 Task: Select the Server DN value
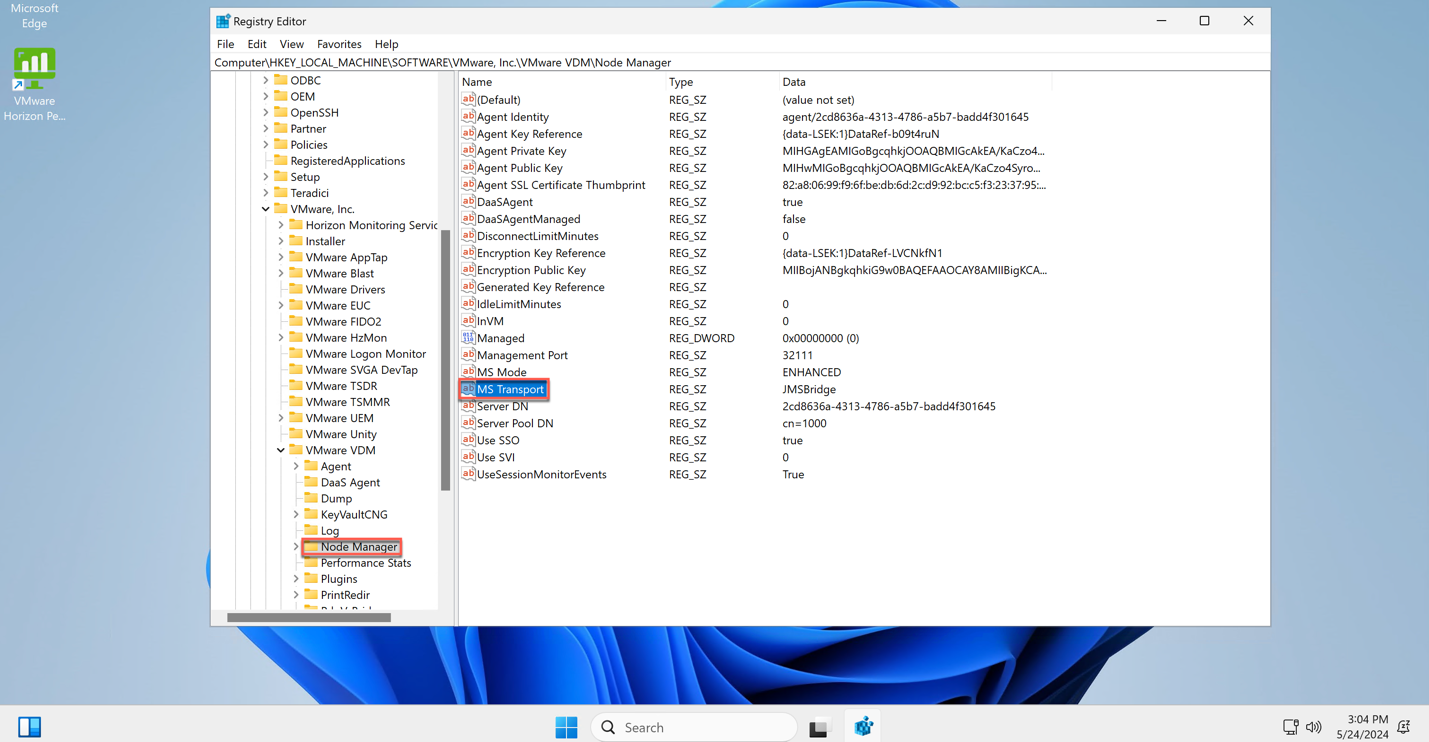coord(502,406)
